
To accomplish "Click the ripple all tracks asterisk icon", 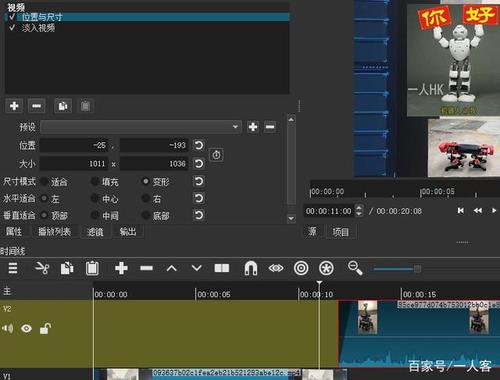I will coord(326,268).
